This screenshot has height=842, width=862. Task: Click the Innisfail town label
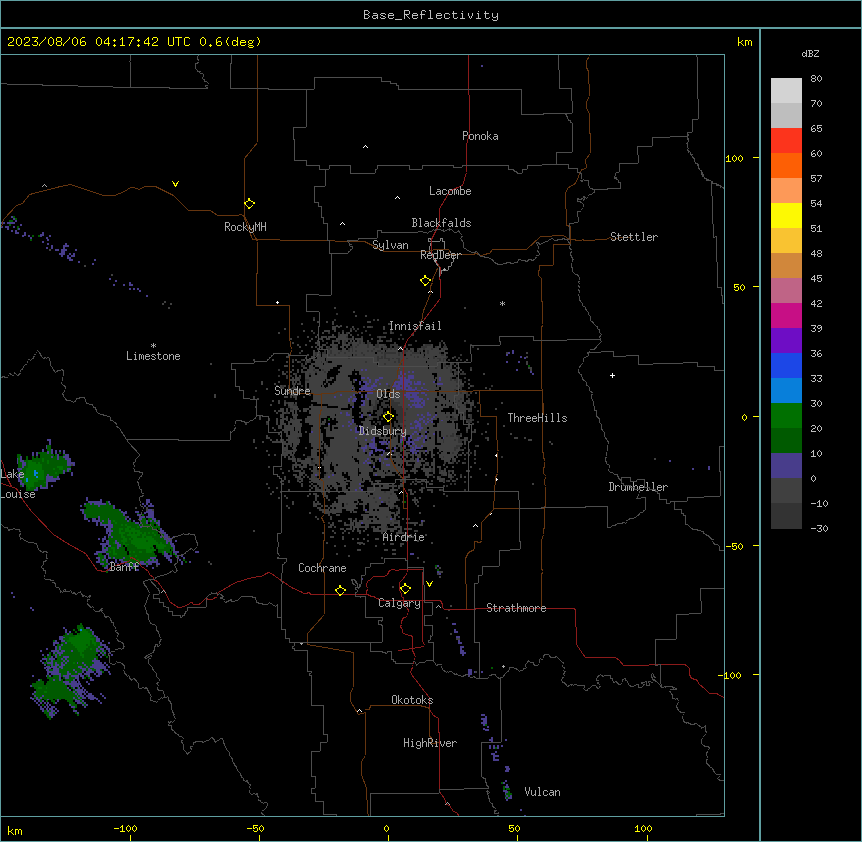415,326
